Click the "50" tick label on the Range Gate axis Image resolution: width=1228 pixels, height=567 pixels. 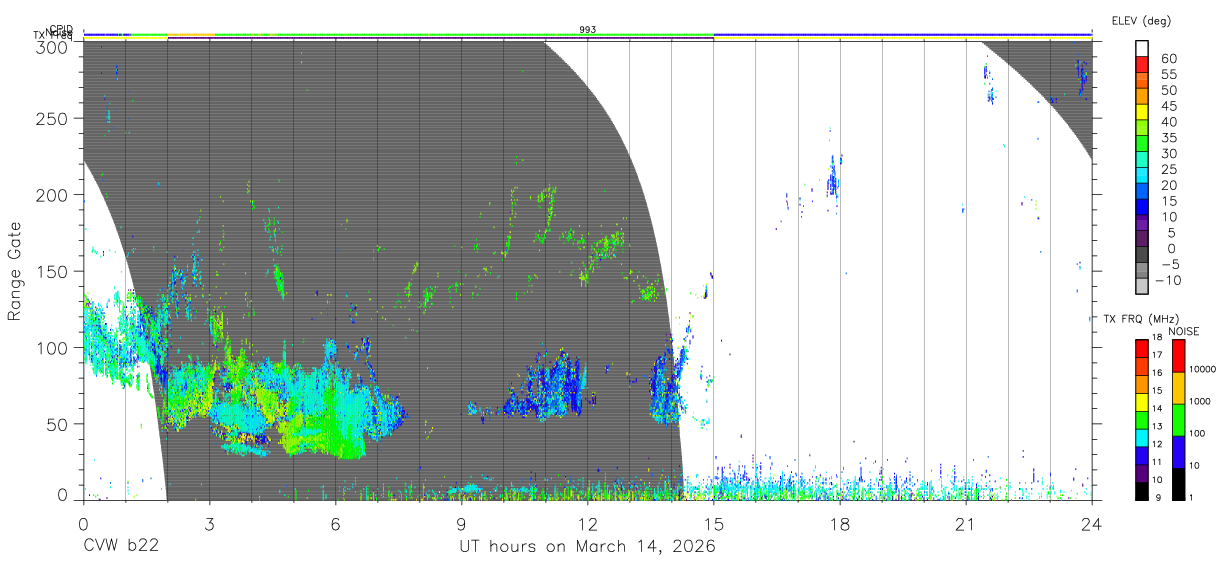click(x=56, y=423)
